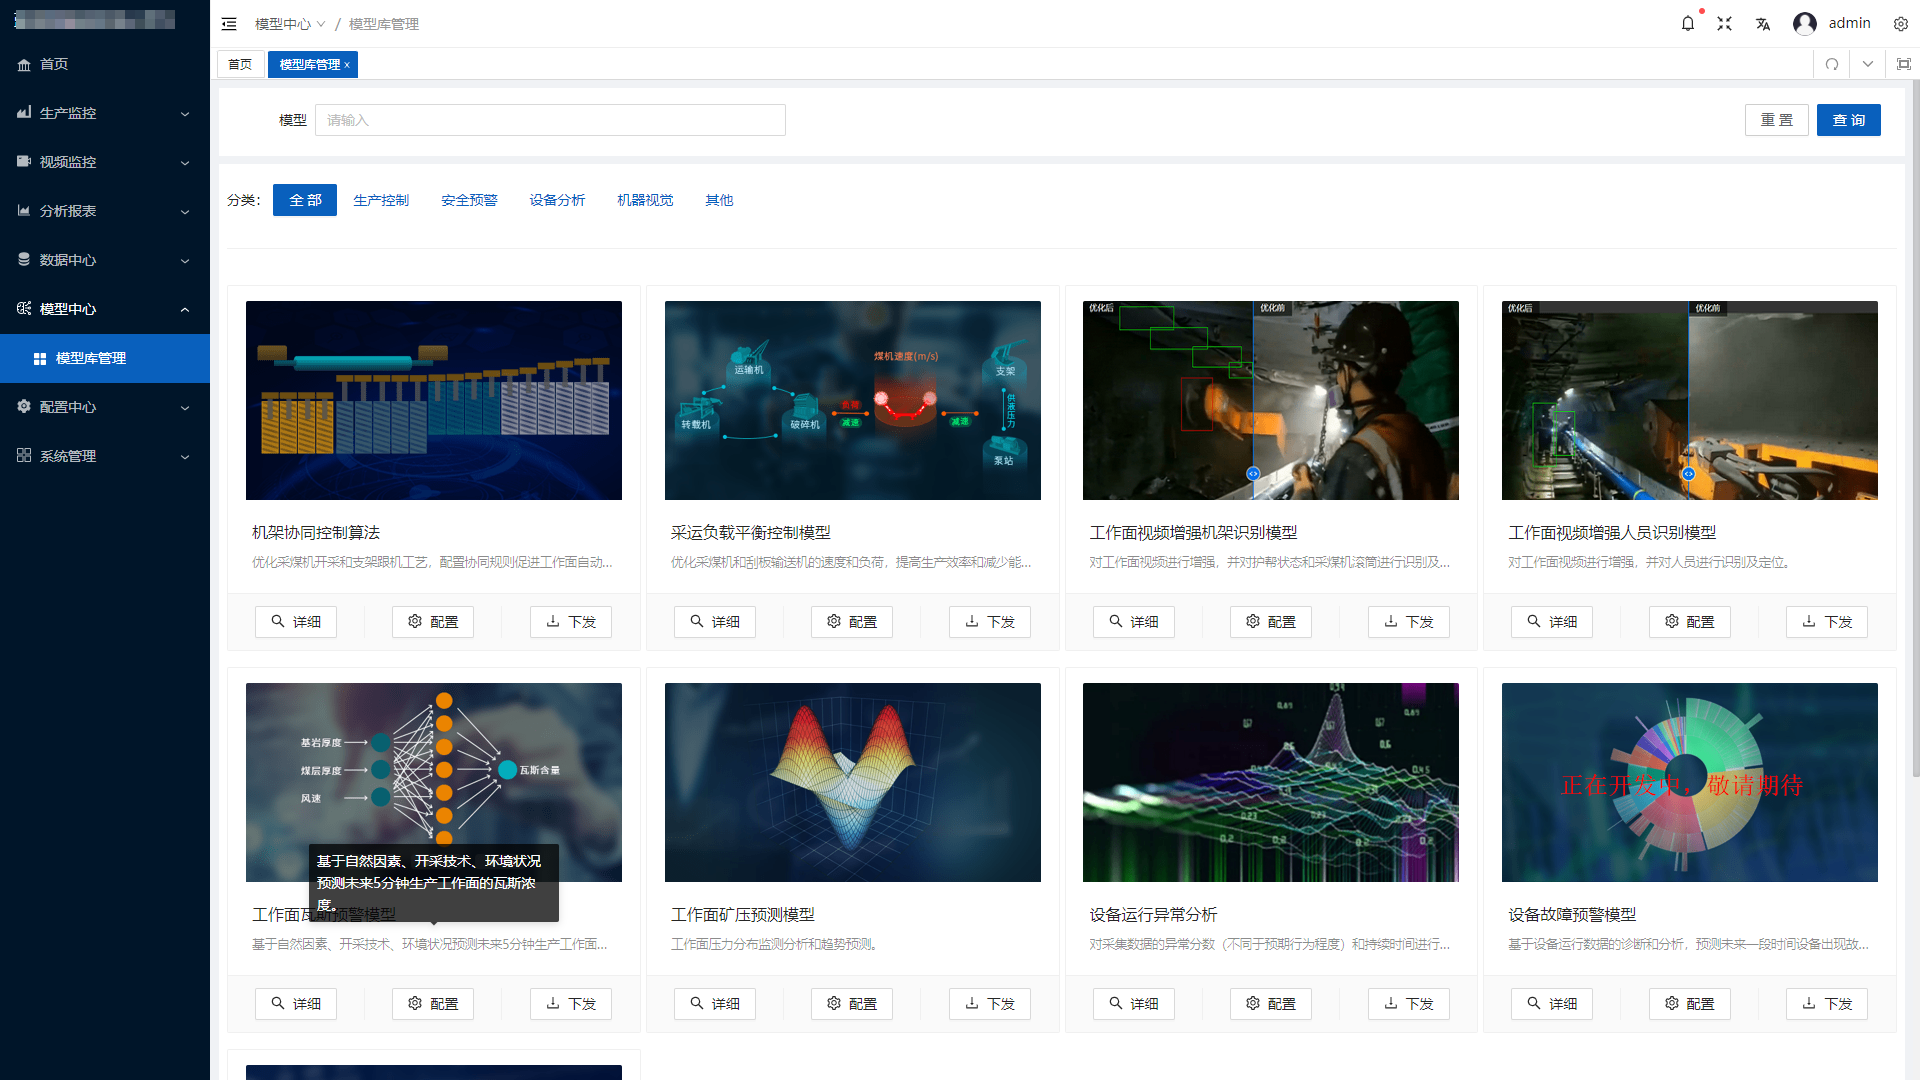
Task: Open 机架协同控制算法 thumbnail
Action: tap(434, 400)
